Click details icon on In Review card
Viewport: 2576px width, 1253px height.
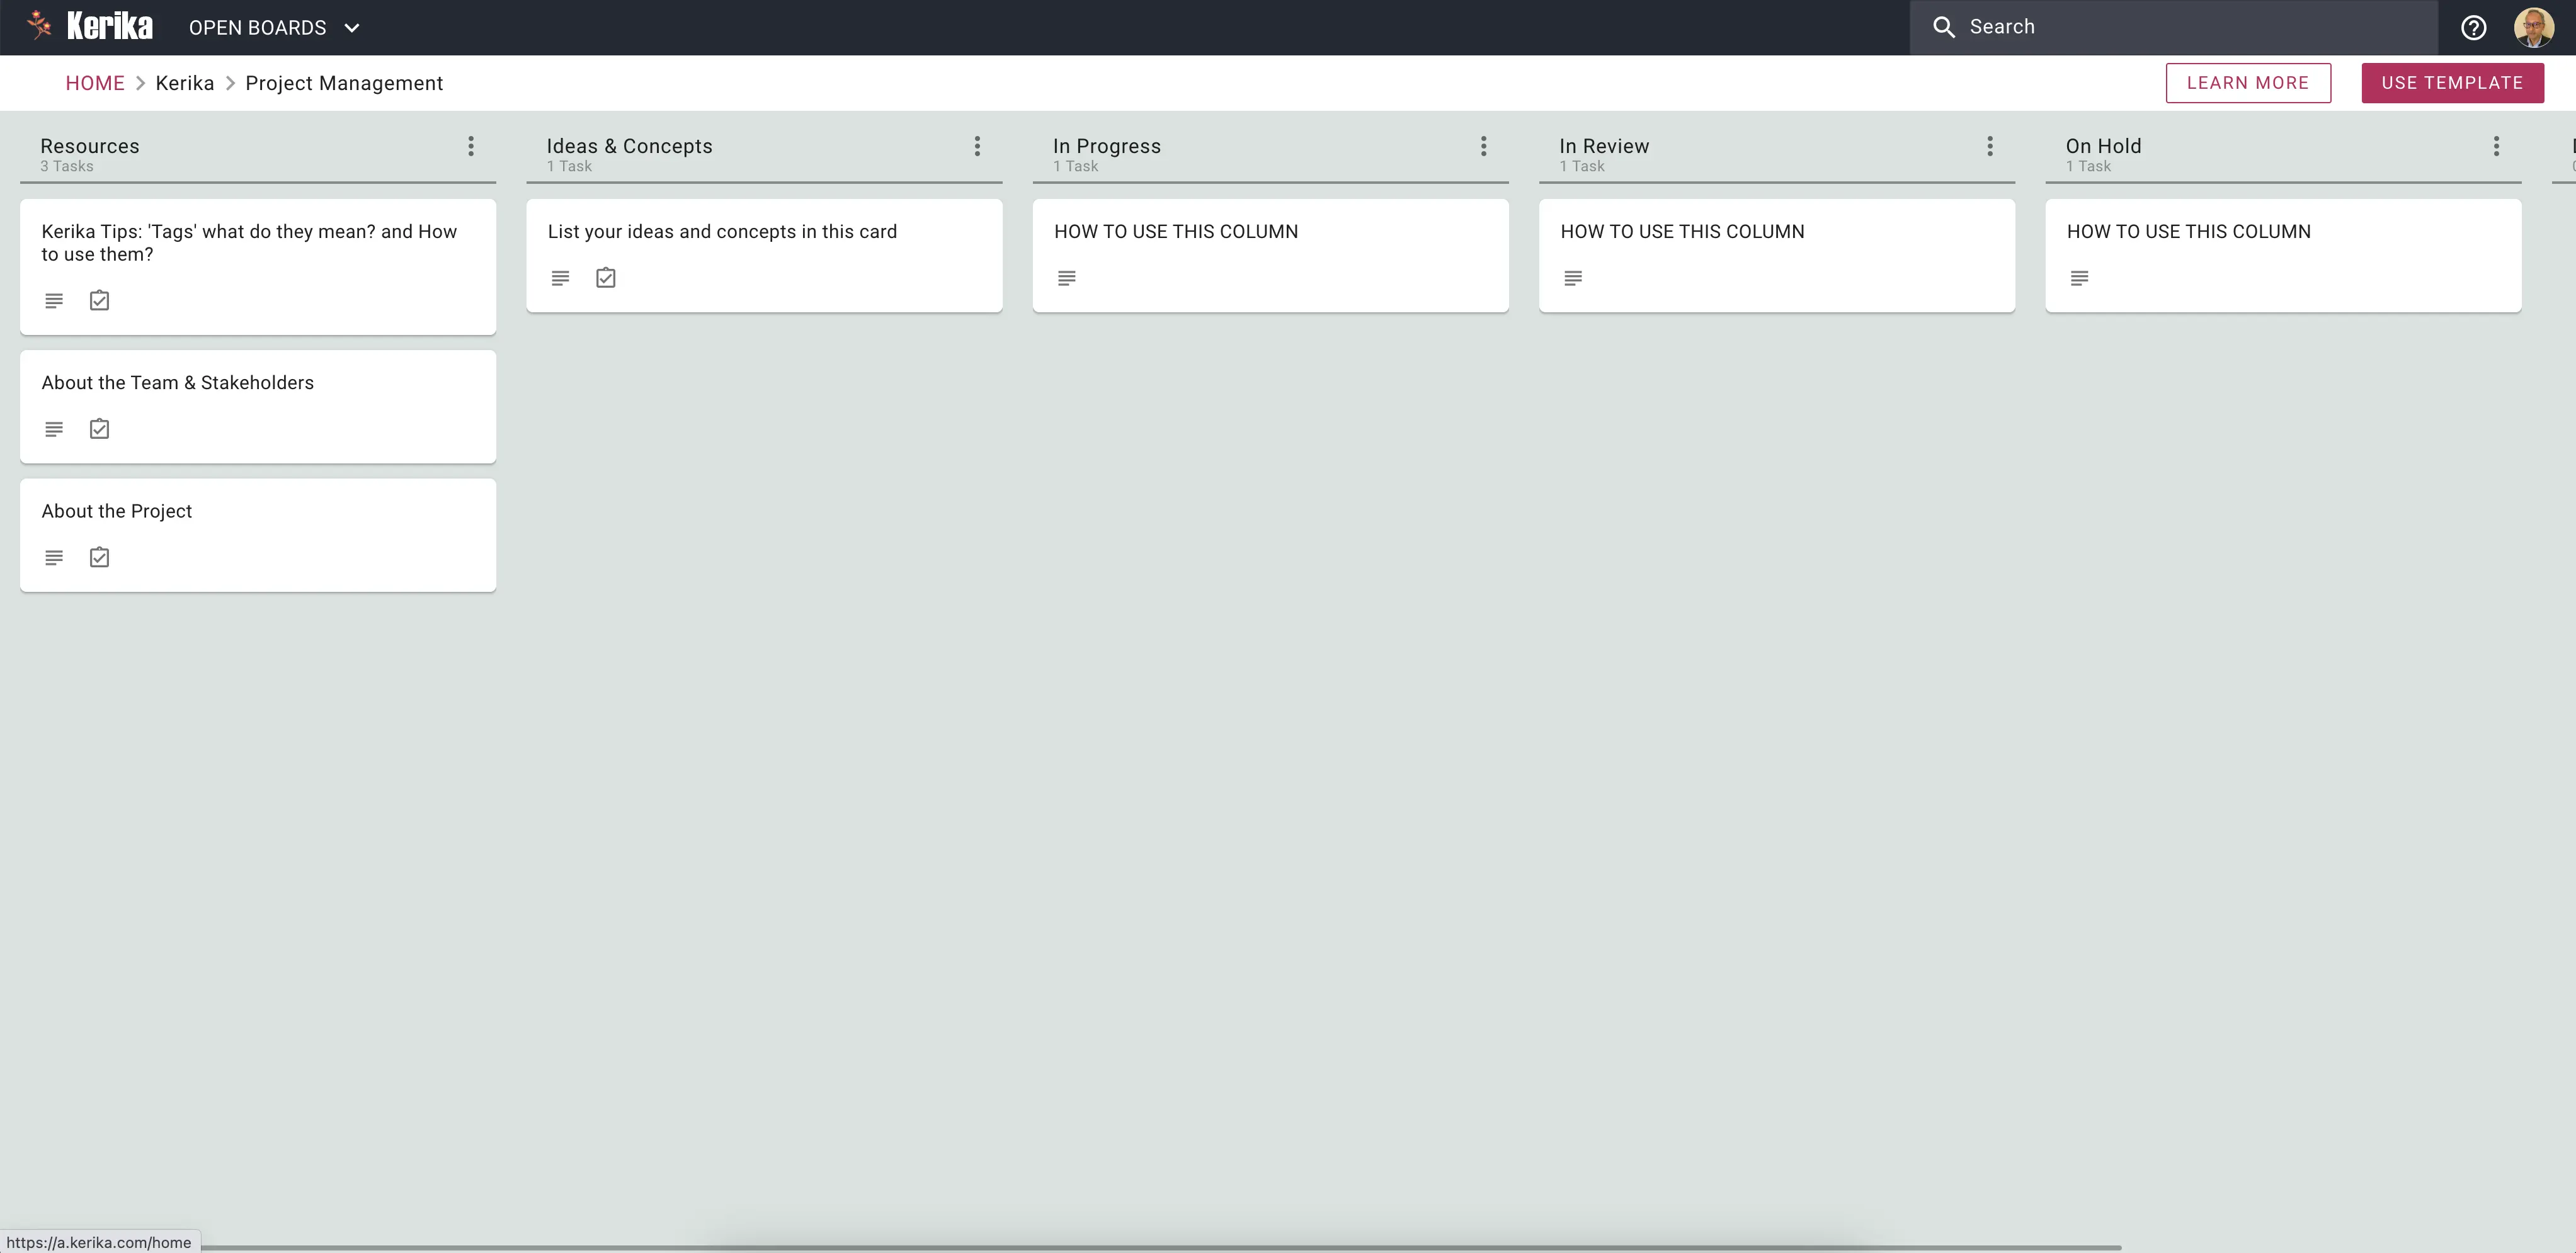pos(1573,278)
